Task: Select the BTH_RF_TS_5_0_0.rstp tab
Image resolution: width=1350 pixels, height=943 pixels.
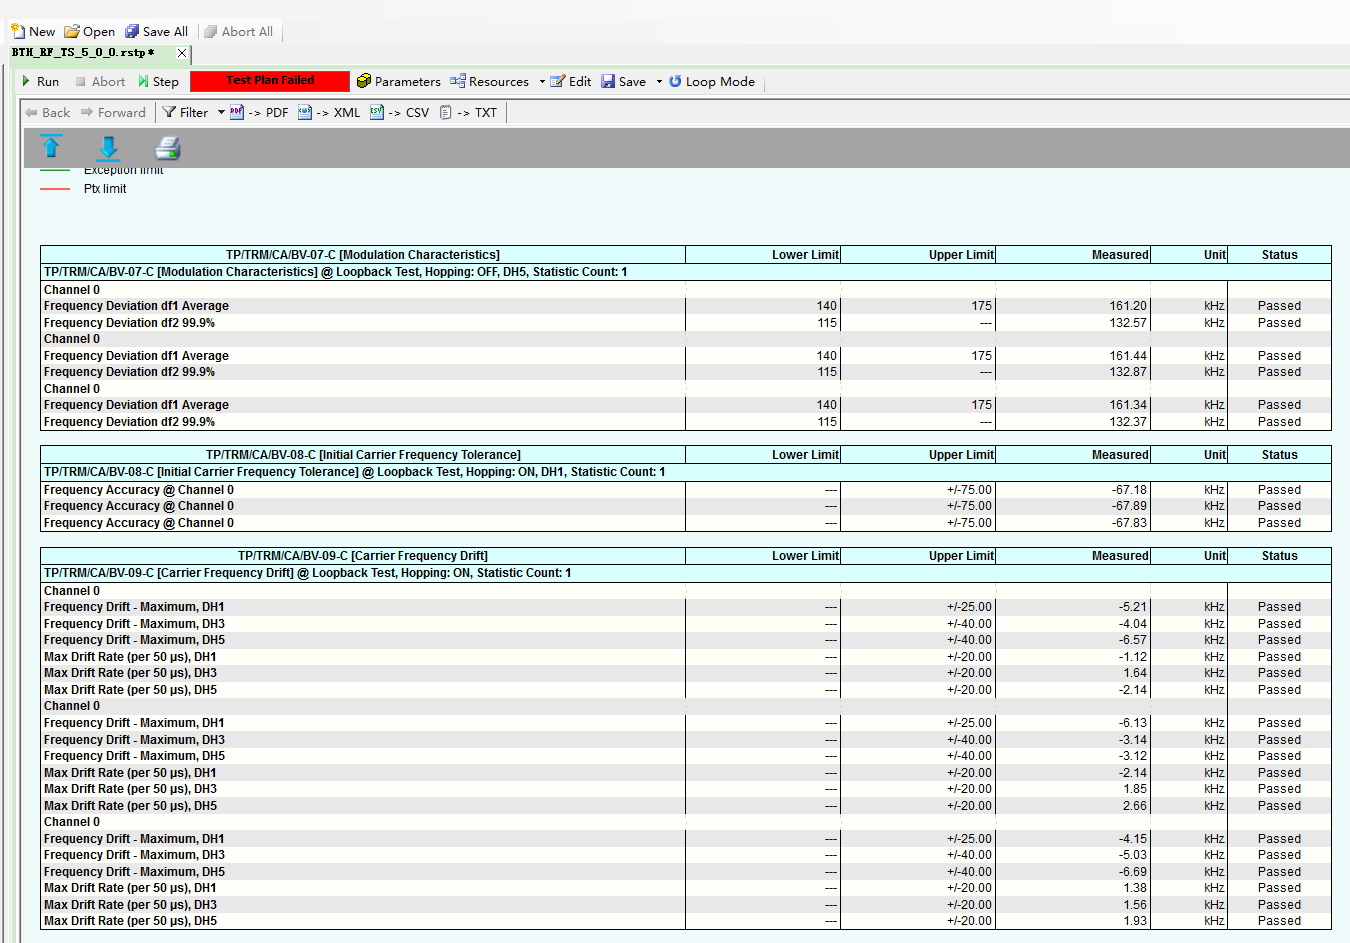Action: point(83,53)
